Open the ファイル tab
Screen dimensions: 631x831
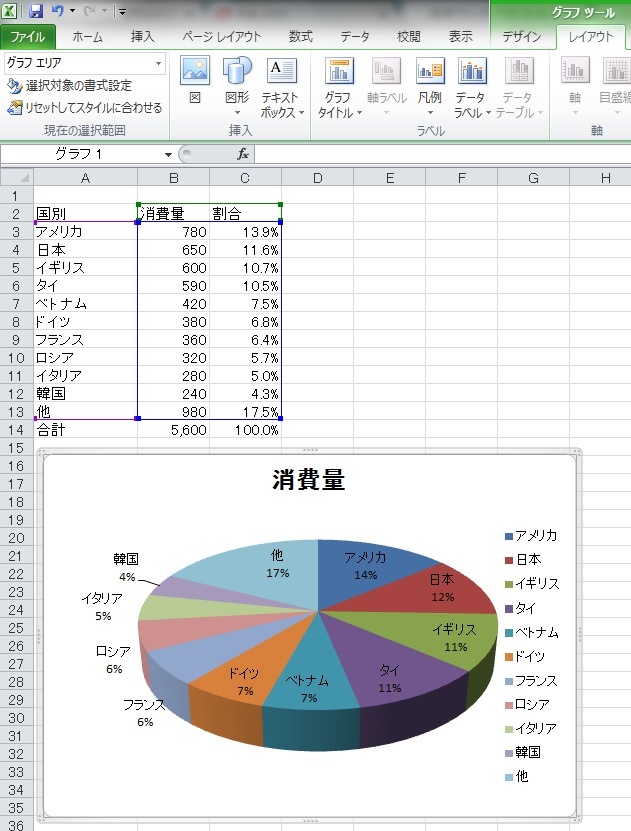(x=28, y=37)
